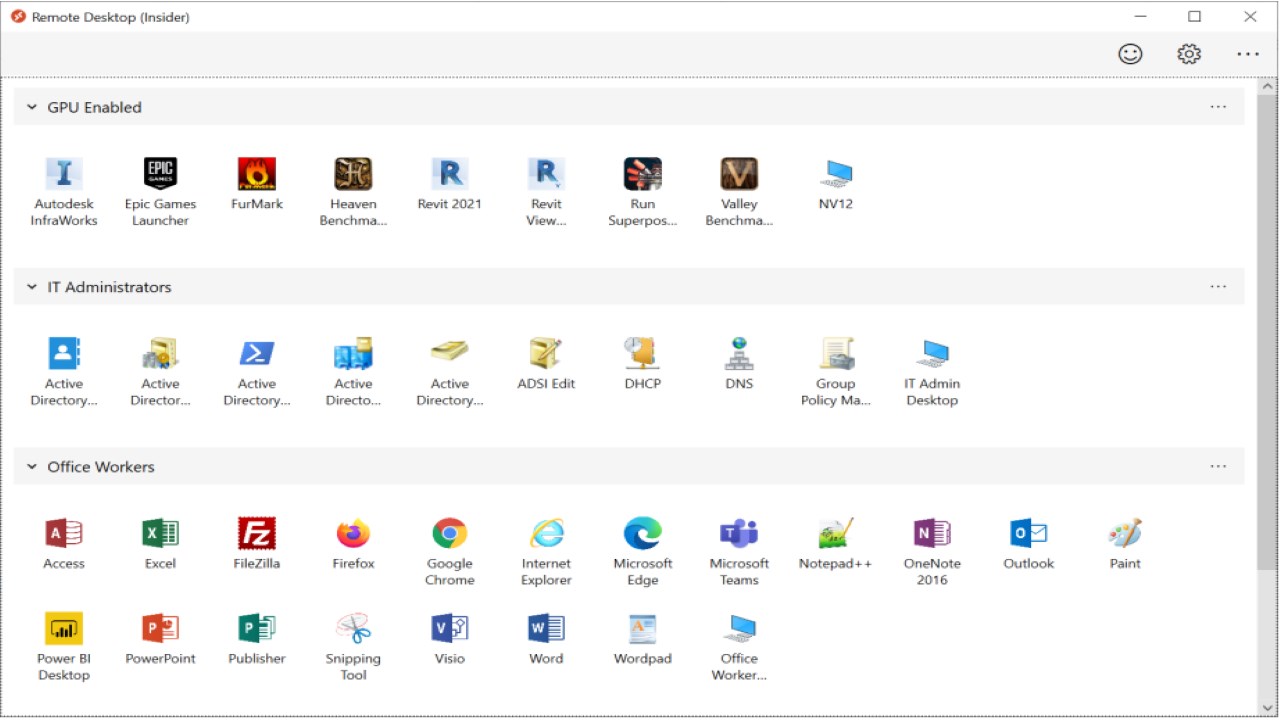The image size is (1280, 720).
Task: Open Remote Desktop settings gear
Action: pyautogui.click(x=1189, y=54)
